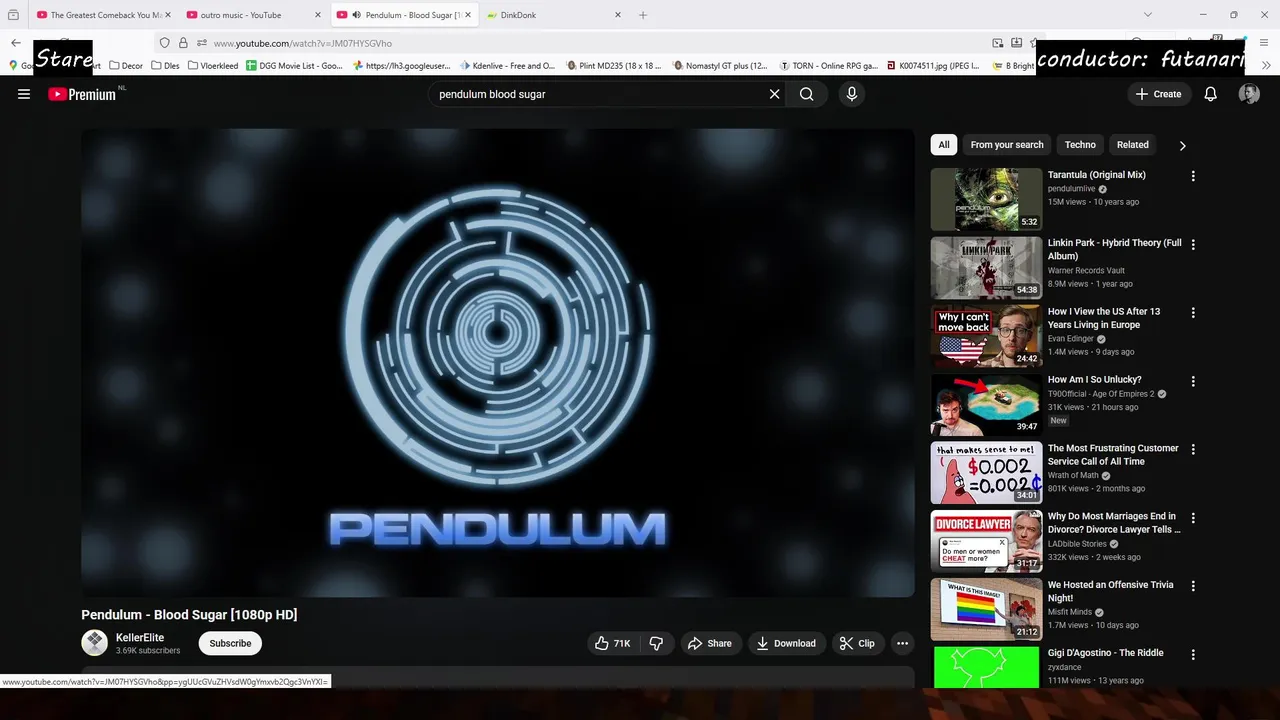Viewport: 1280px width, 720px height.
Task: Open The Riddle green thumbnail
Action: [x=986, y=667]
